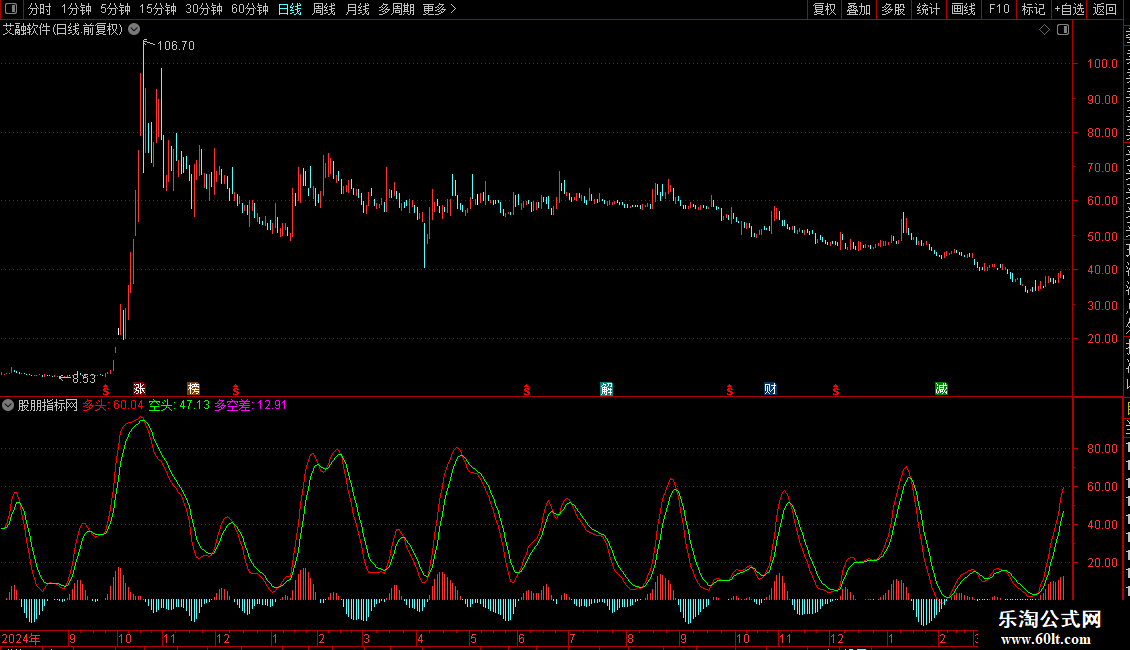The height and width of the screenshot is (650, 1130).
Task: Select the 30分钟 period tab
Action: pos(203,9)
